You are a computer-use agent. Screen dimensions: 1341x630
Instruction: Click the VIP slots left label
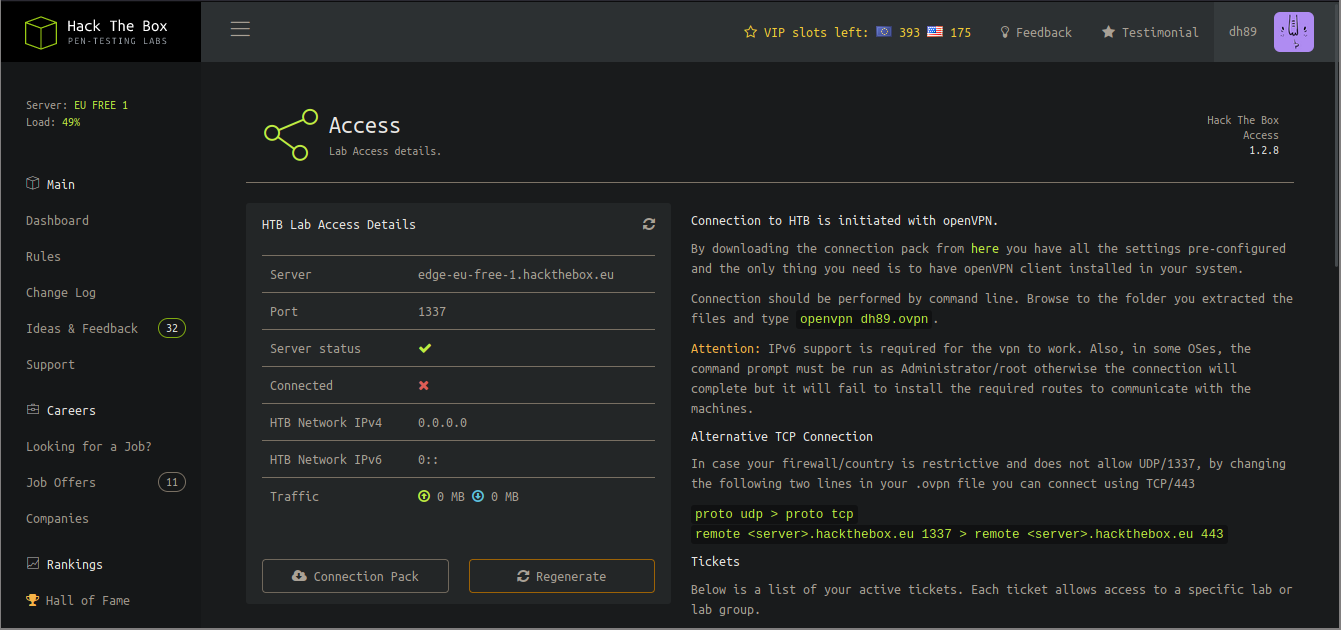(x=816, y=32)
